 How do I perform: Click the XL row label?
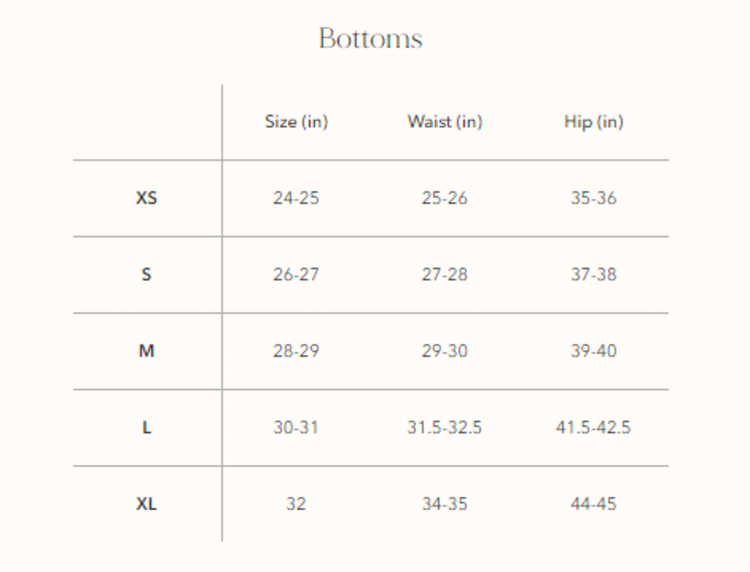(x=146, y=504)
